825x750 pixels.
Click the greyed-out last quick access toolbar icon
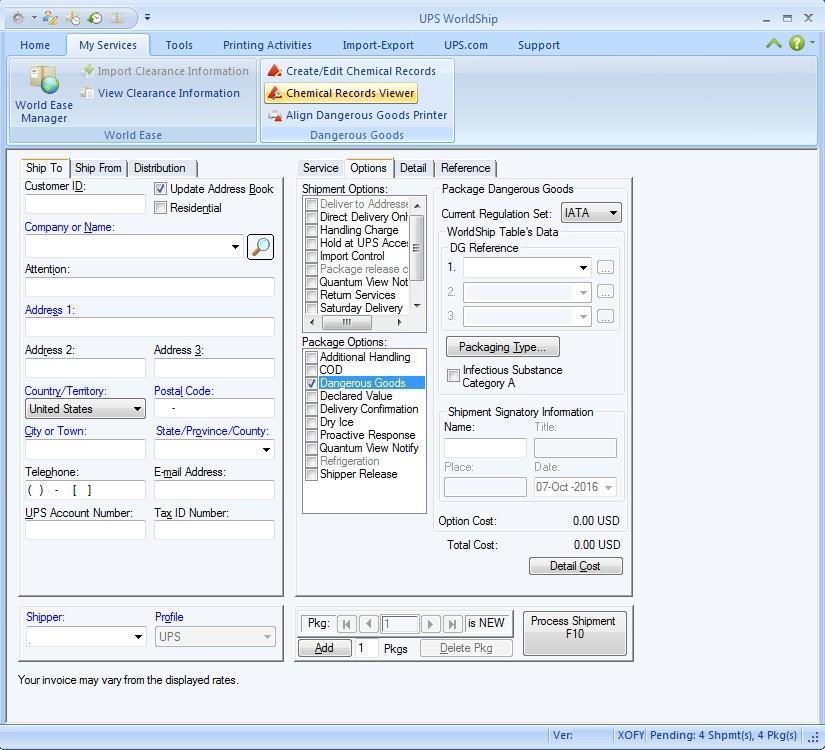pyautogui.click(x=117, y=18)
